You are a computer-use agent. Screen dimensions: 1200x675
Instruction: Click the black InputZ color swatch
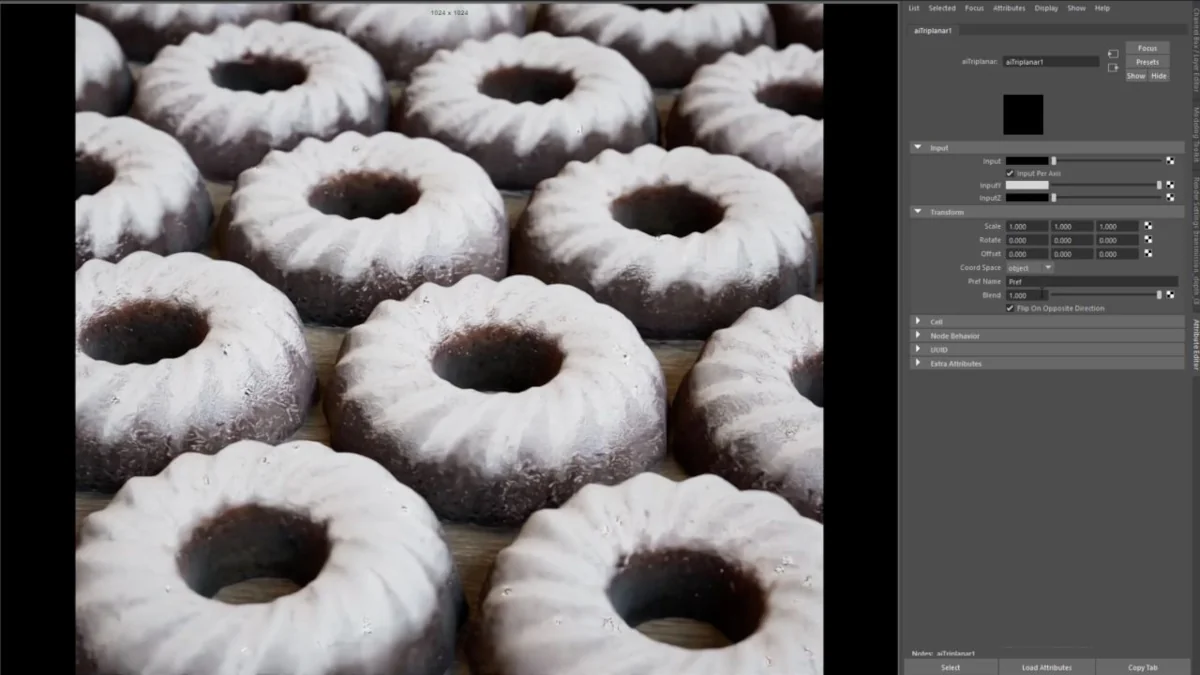coord(1027,197)
